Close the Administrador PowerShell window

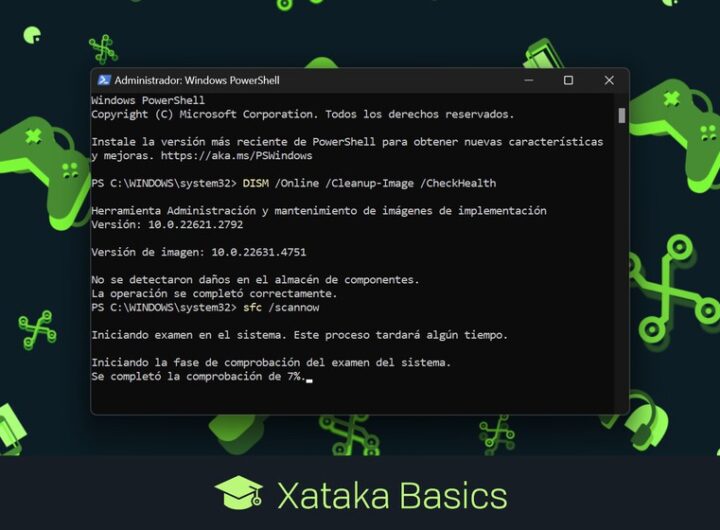608,80
